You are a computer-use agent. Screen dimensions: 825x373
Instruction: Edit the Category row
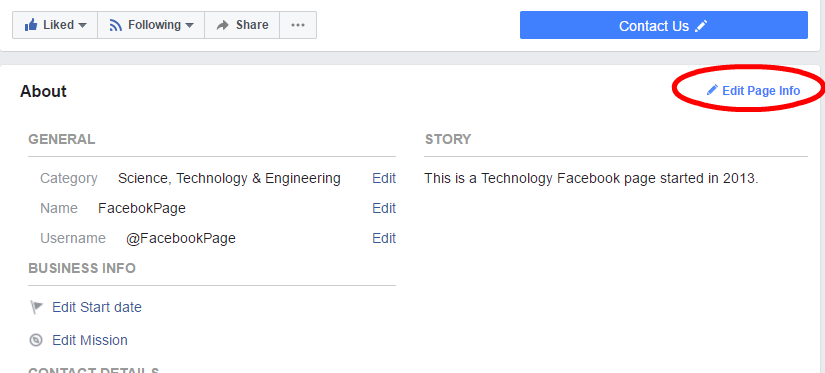tap(384, 178)
